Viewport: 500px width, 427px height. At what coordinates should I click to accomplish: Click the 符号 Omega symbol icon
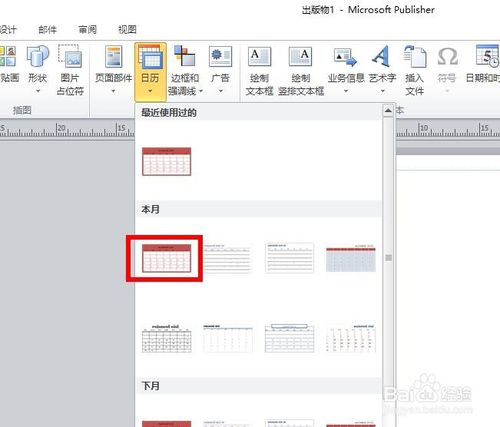[447, 57]
